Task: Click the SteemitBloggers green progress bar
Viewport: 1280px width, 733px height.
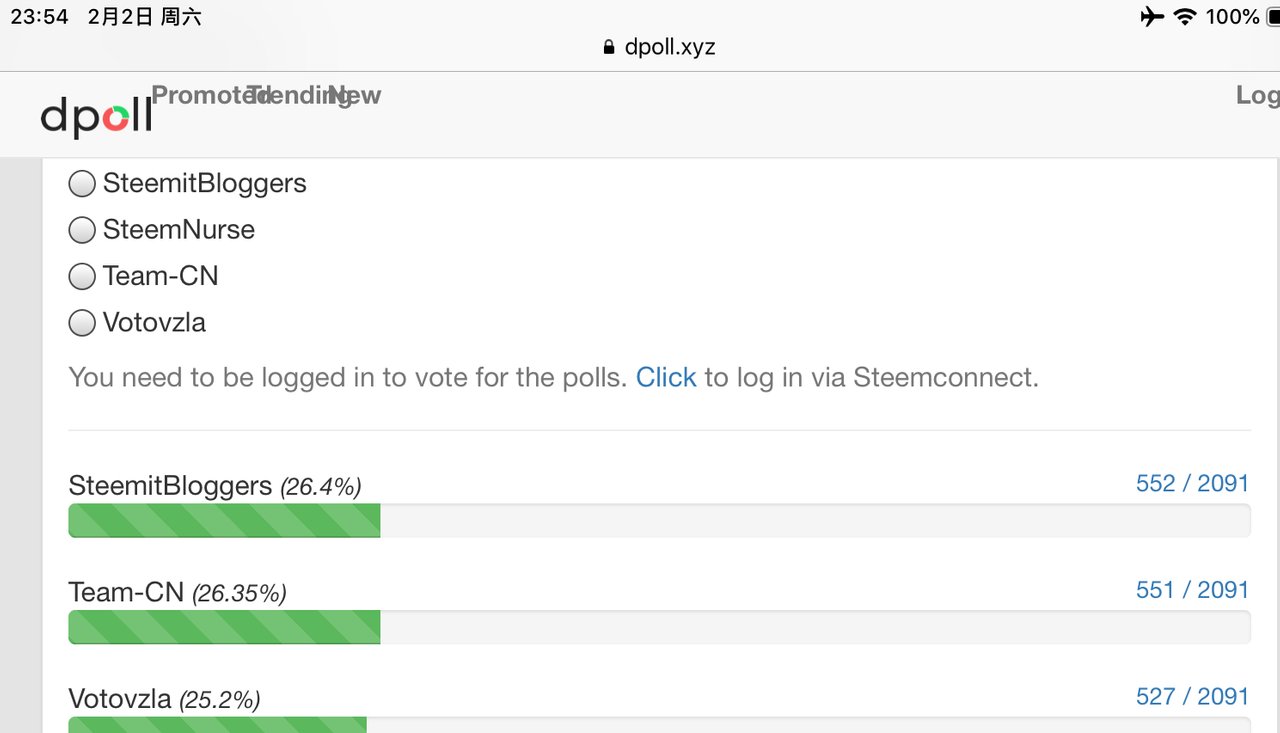Action: click(224, 521)
